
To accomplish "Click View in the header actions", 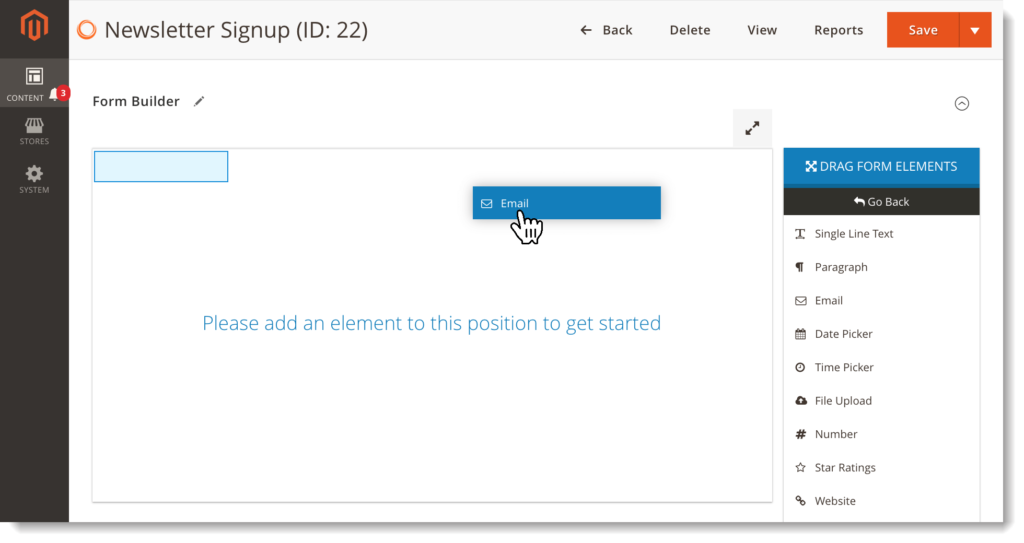I will (x=762, y=30).
